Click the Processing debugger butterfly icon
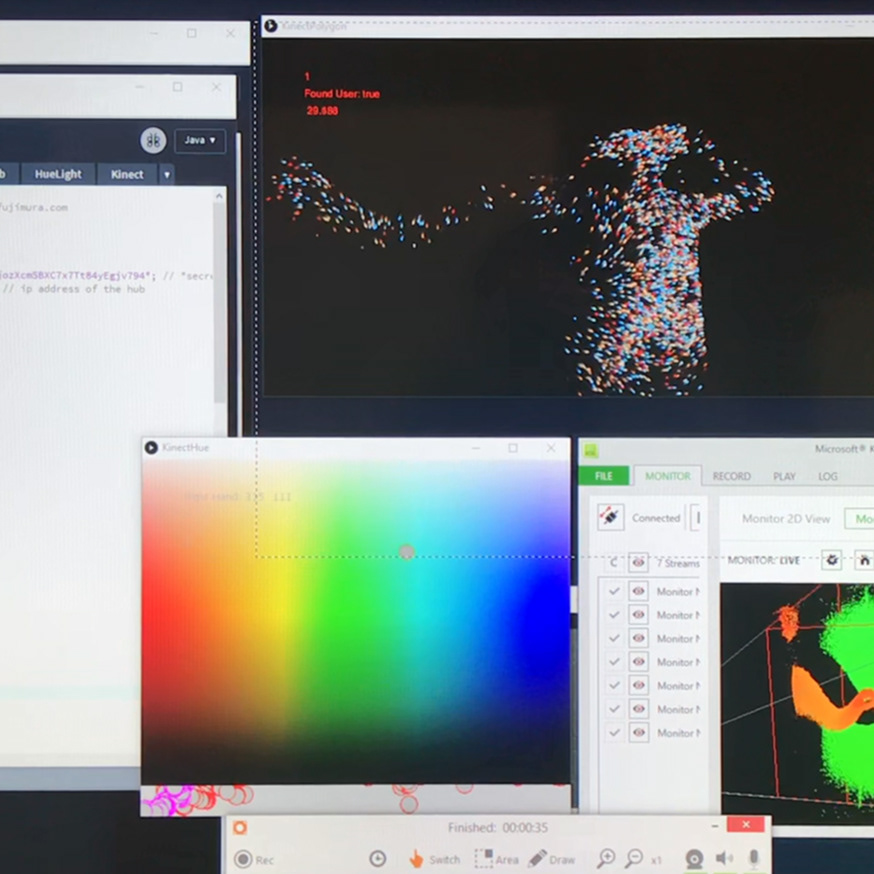 pyautogui.click(x=153, y=140)
